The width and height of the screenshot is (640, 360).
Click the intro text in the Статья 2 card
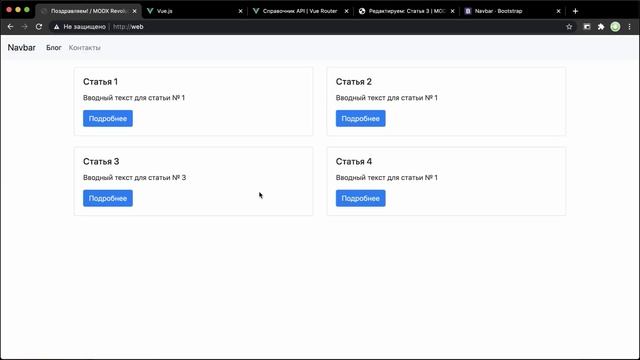coord(387,98)
